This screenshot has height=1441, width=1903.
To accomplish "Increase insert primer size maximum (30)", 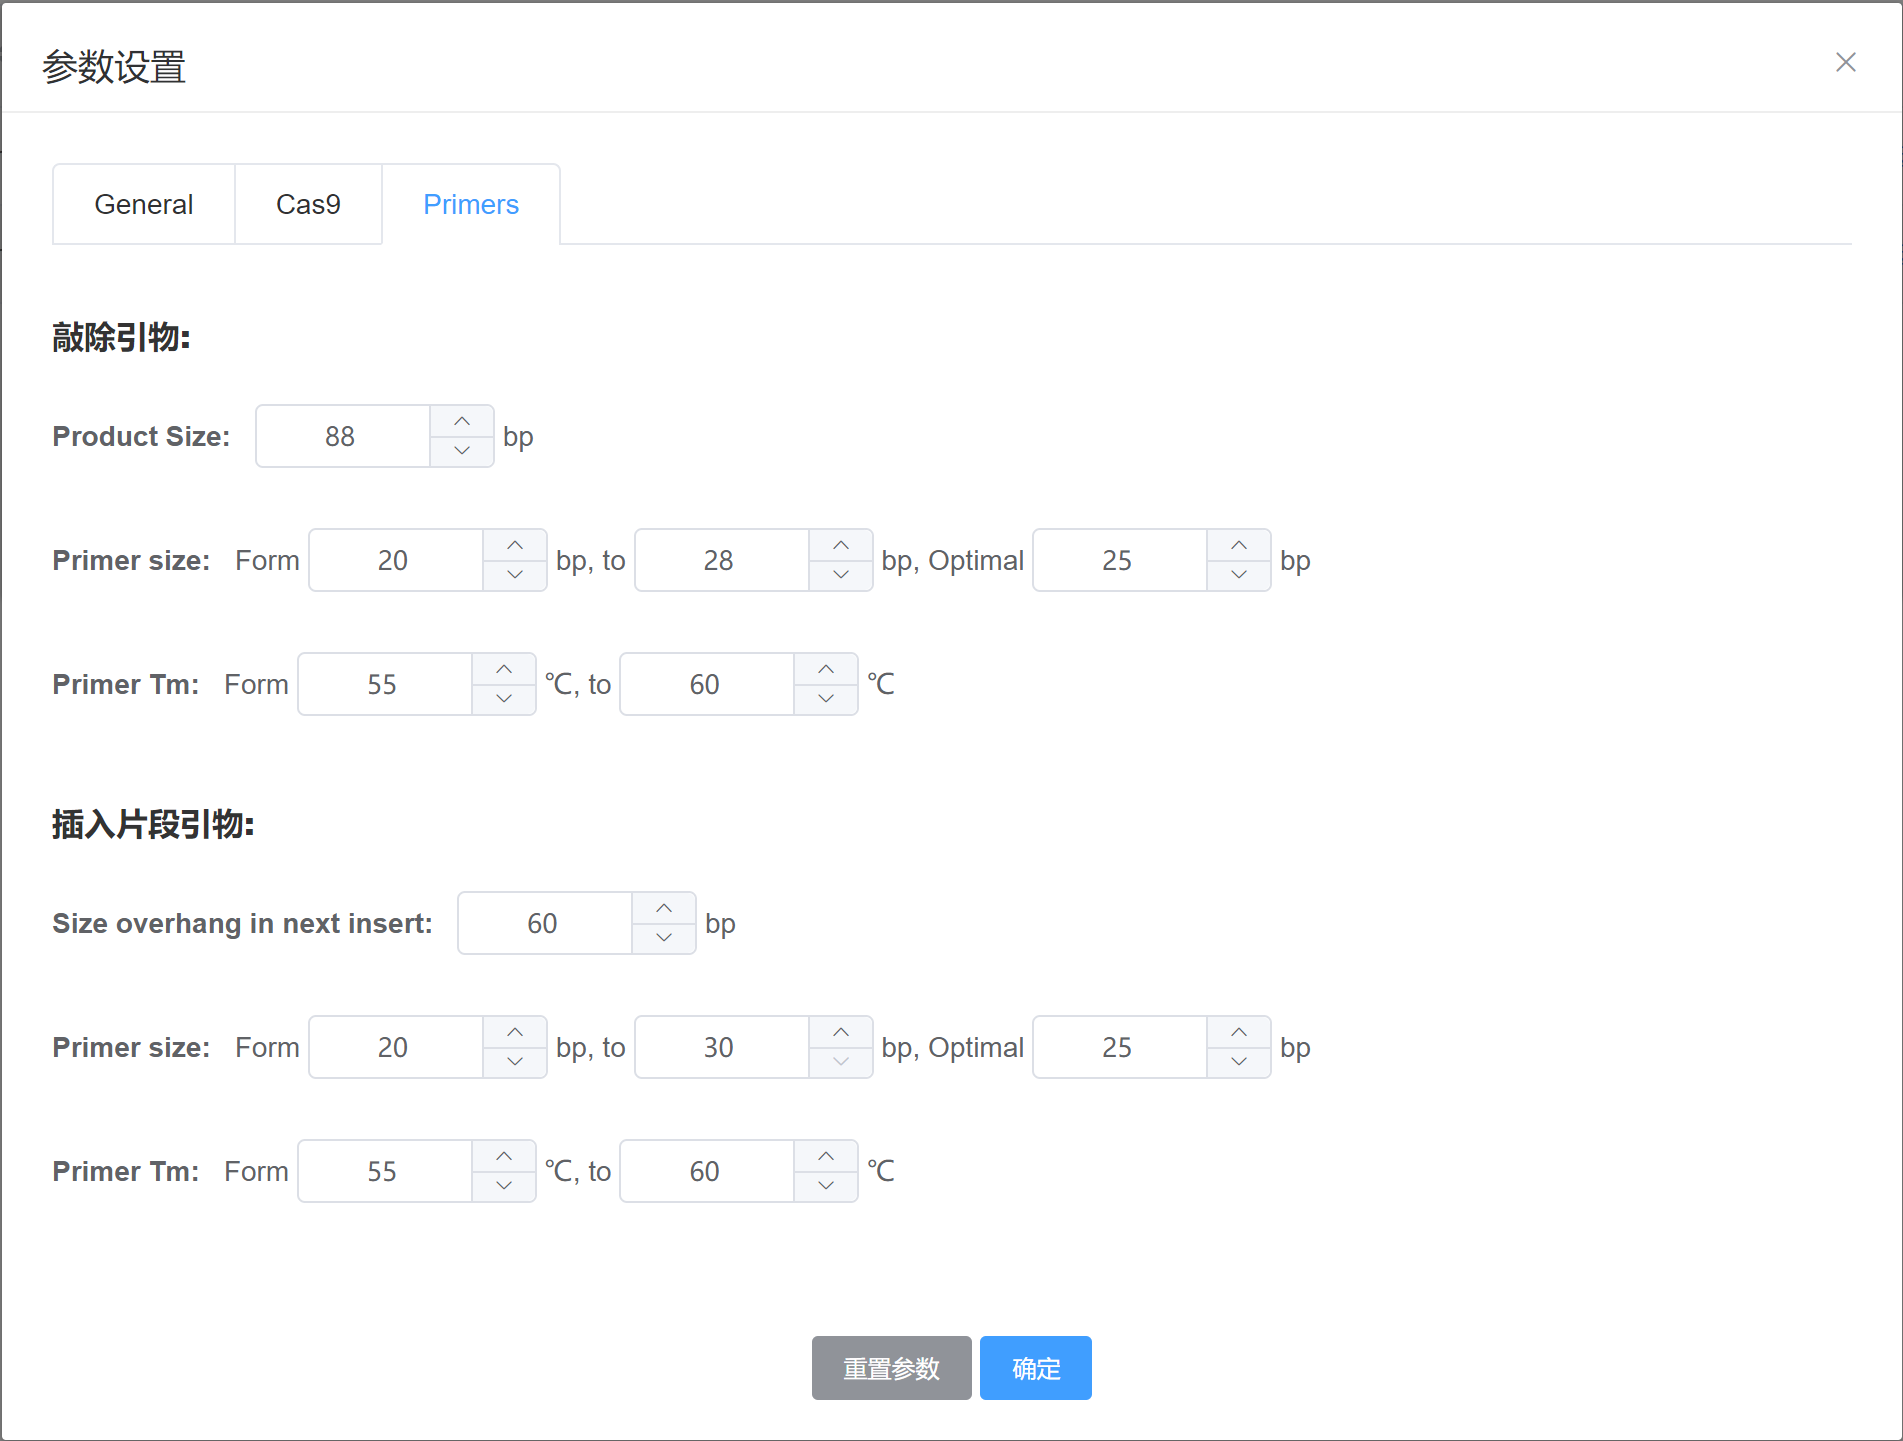I will tap(841, 1032).
